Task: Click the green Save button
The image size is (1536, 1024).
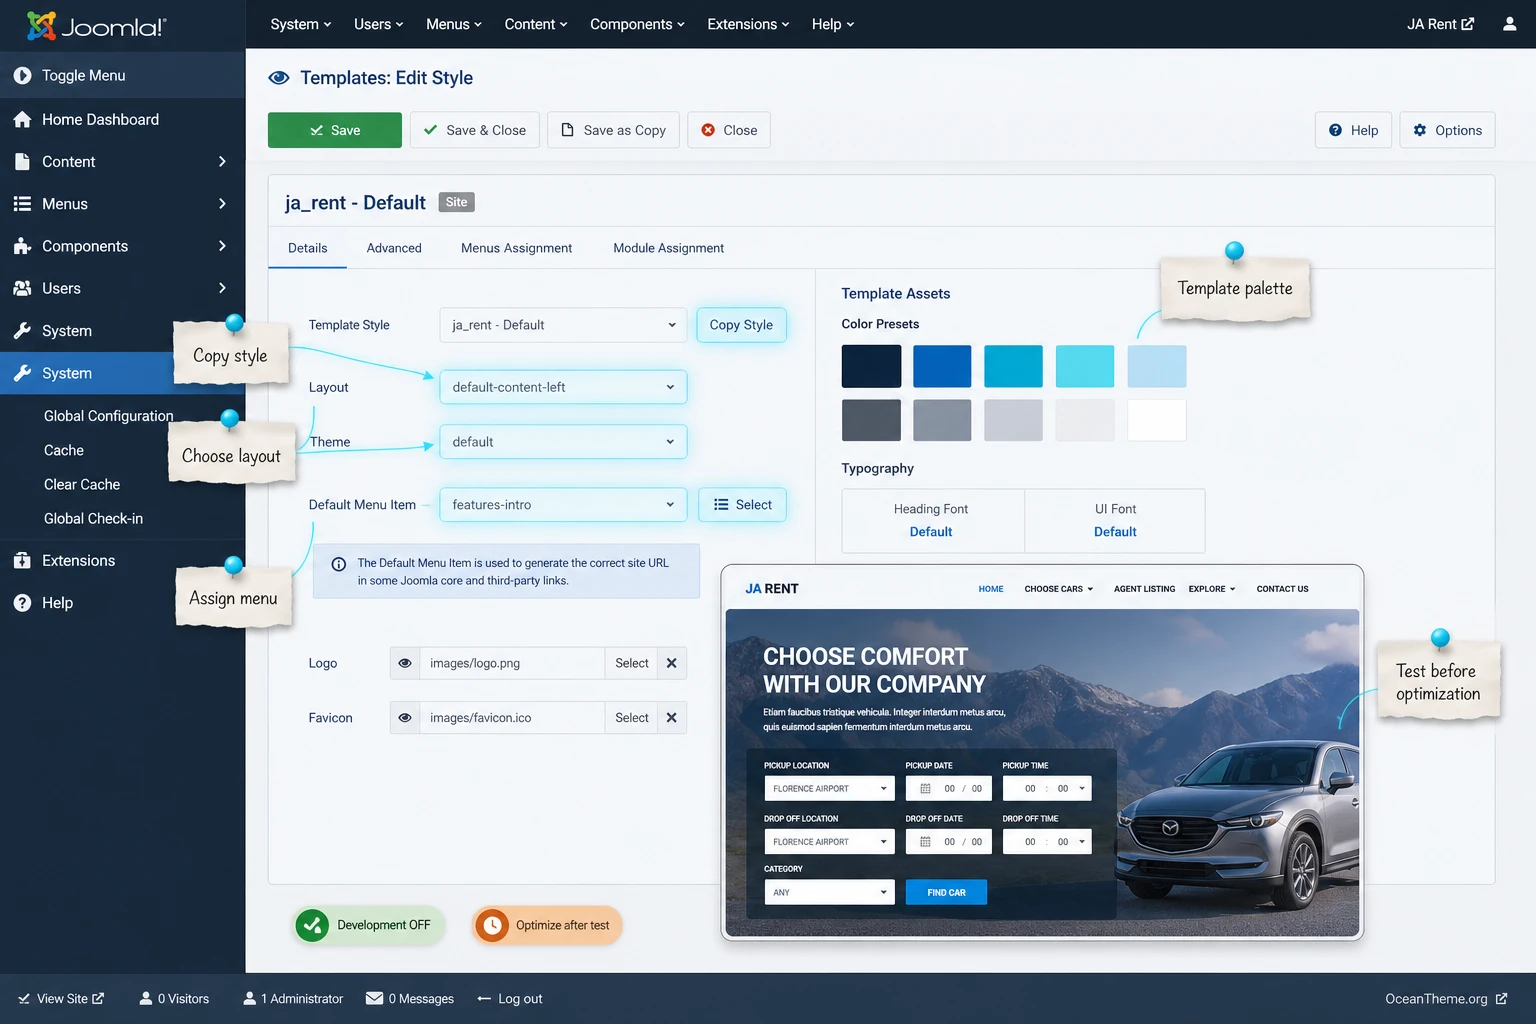Action: point(335,130)
